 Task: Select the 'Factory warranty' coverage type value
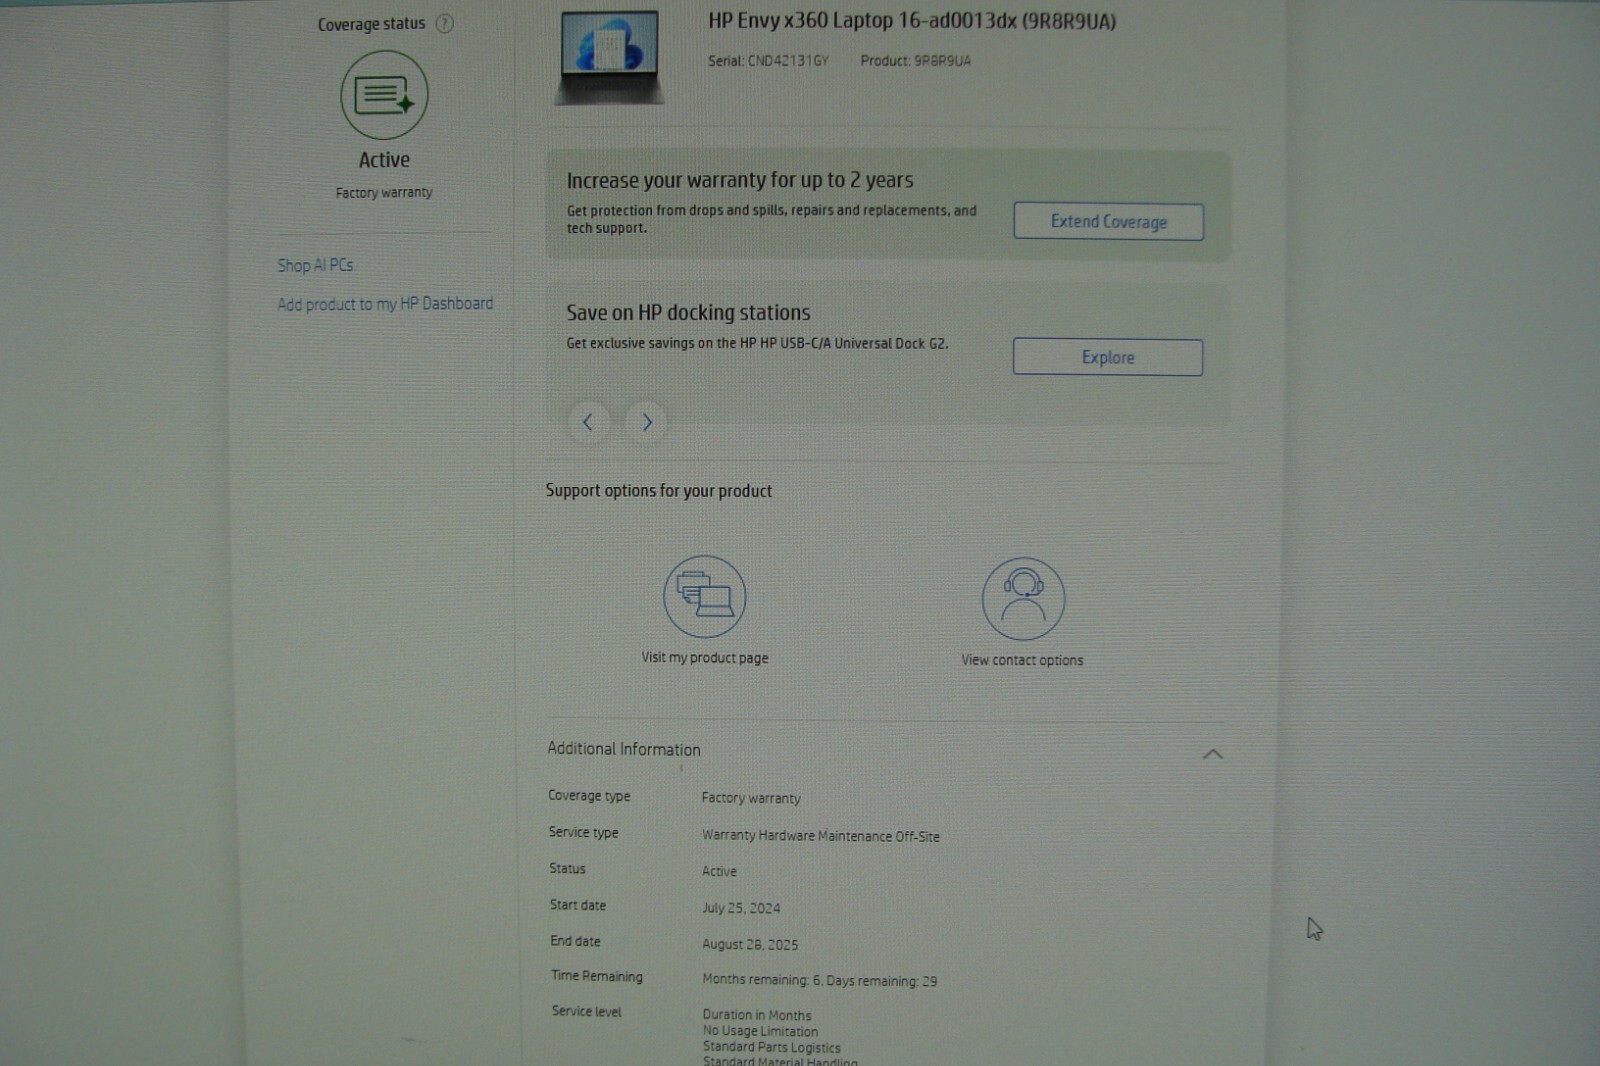pos(751,798)
